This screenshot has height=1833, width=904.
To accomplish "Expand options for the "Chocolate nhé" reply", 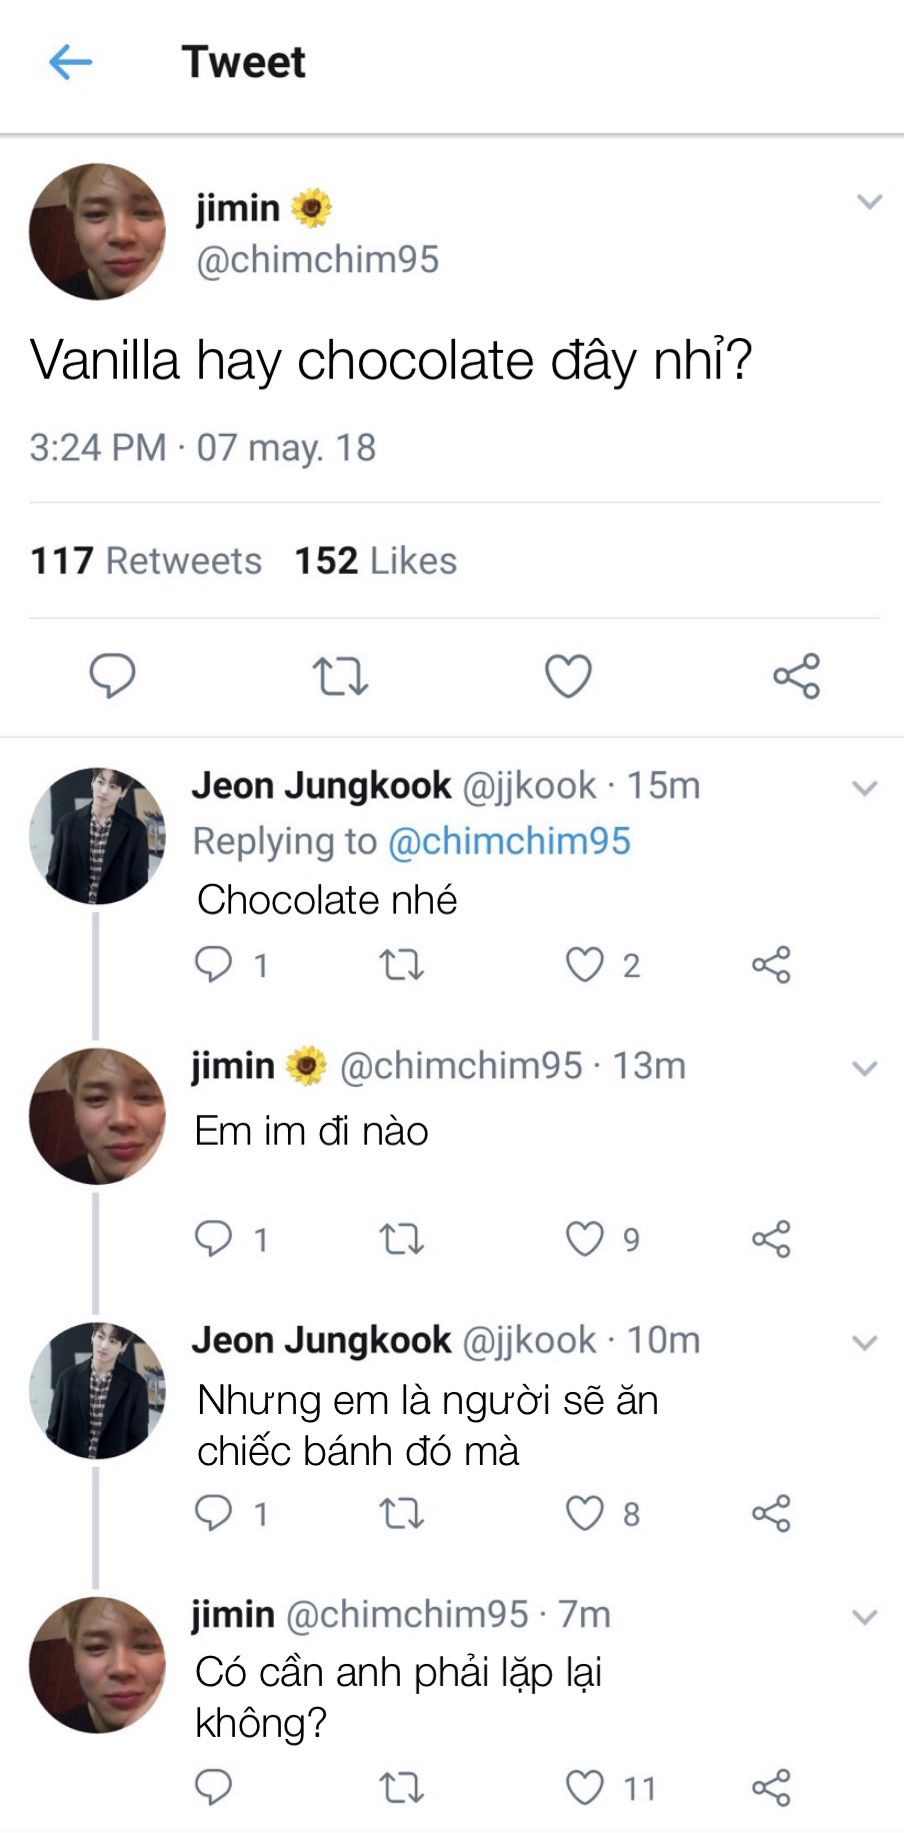I will tap(864, 788).
